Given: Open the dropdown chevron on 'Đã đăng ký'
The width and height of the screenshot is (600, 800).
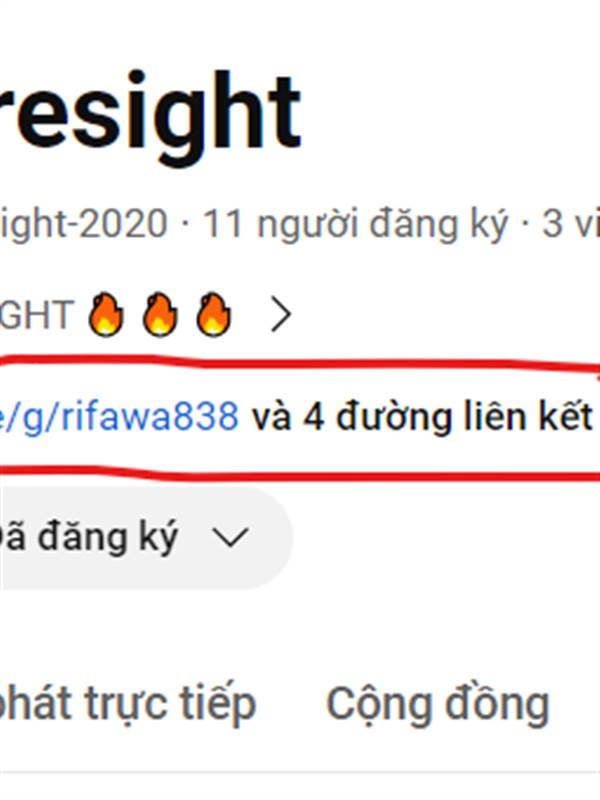Looking at the screenshot, I should [x=230, y=538].
